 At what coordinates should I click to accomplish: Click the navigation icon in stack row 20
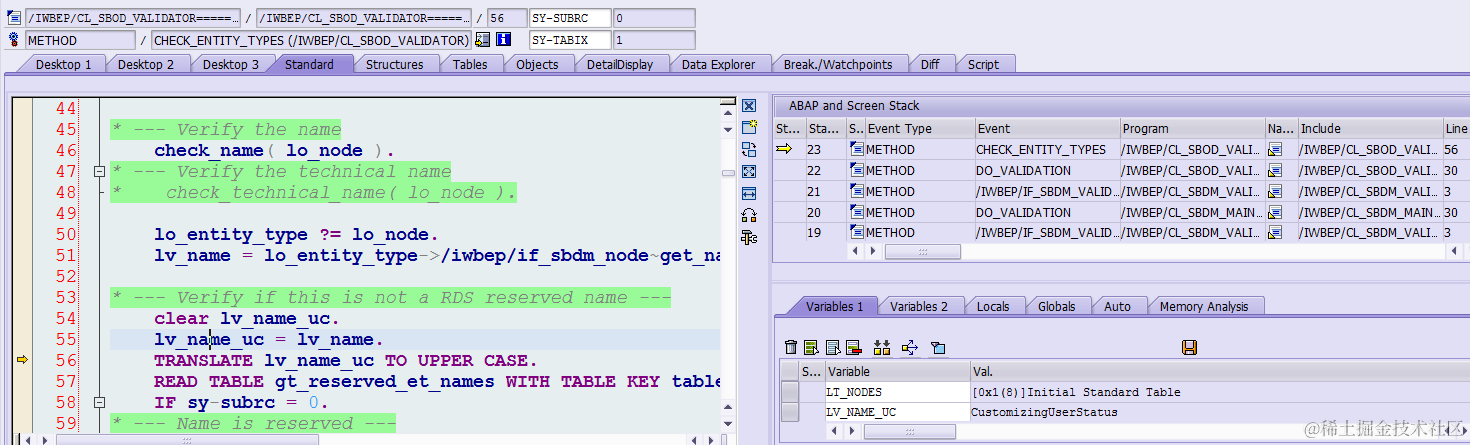1275,212
